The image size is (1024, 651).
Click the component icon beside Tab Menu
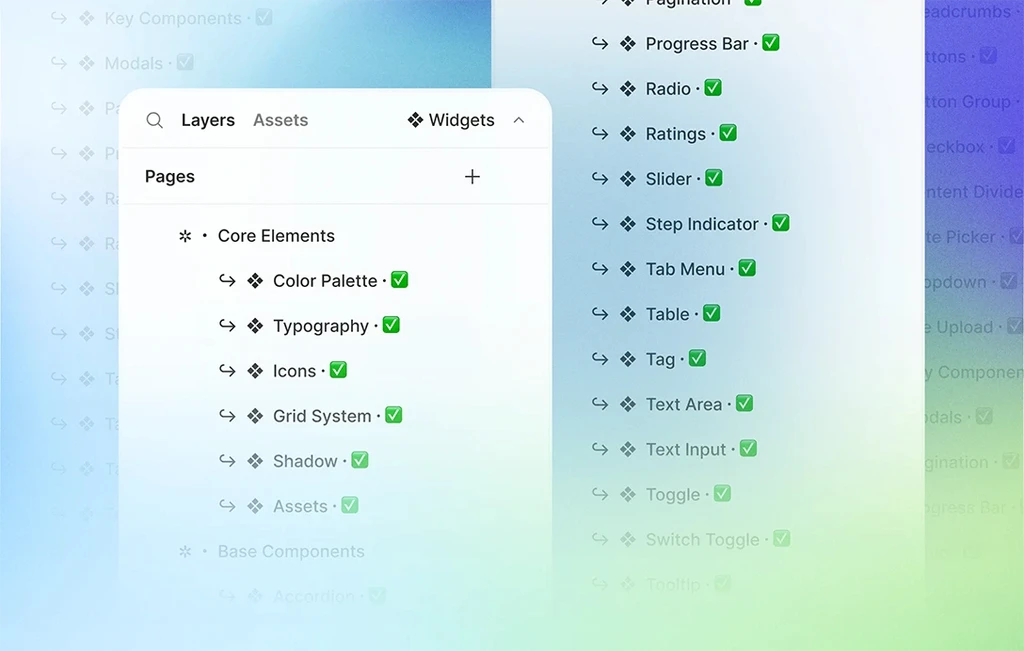(x=627, y=269)
